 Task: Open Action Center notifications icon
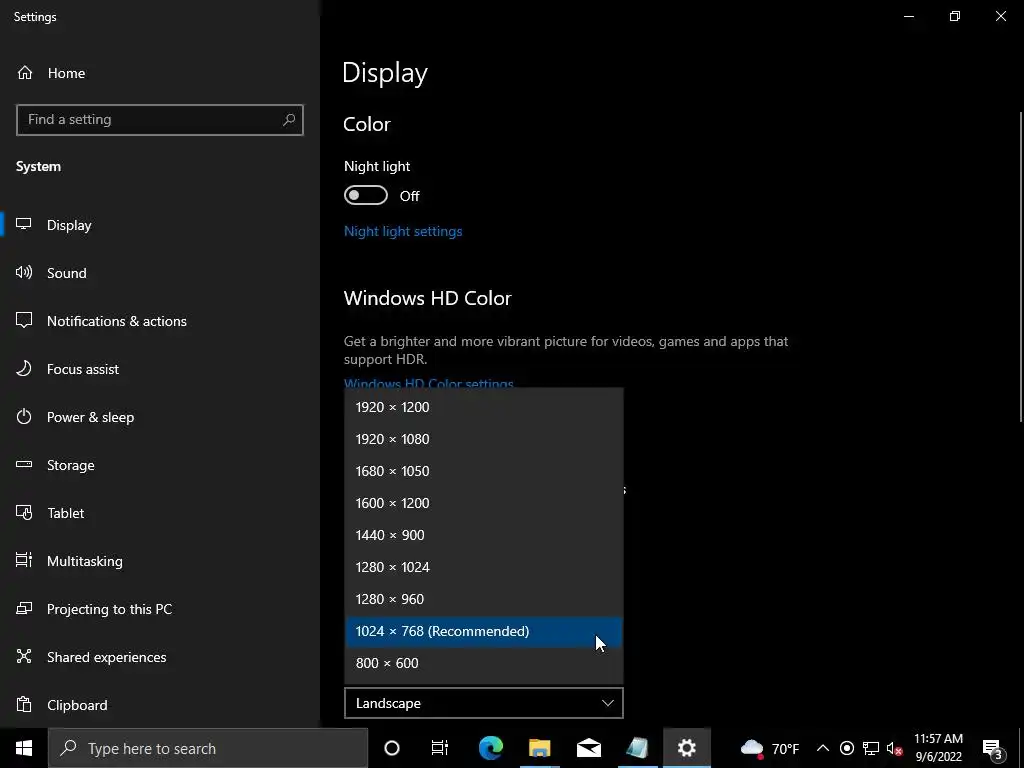pyautogui.click(x=993, y=748)
